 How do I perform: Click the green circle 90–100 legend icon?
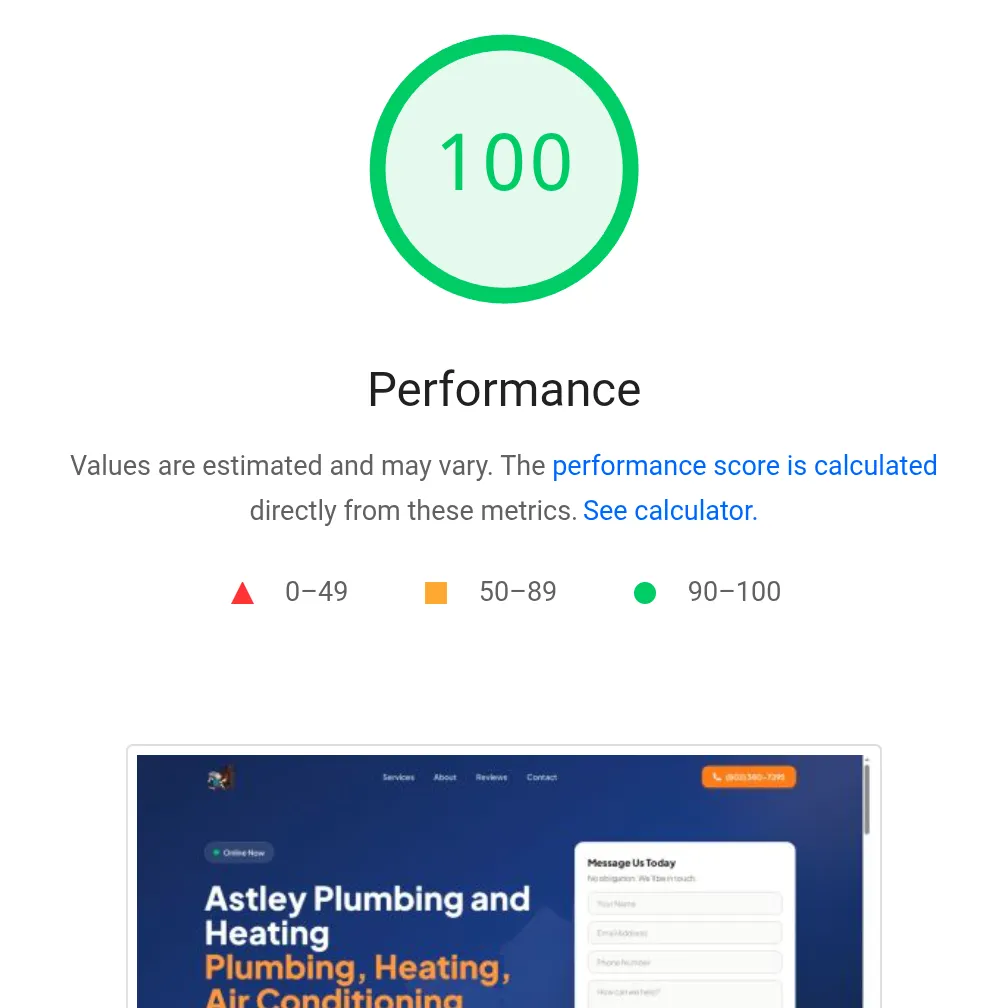point(645,592)
